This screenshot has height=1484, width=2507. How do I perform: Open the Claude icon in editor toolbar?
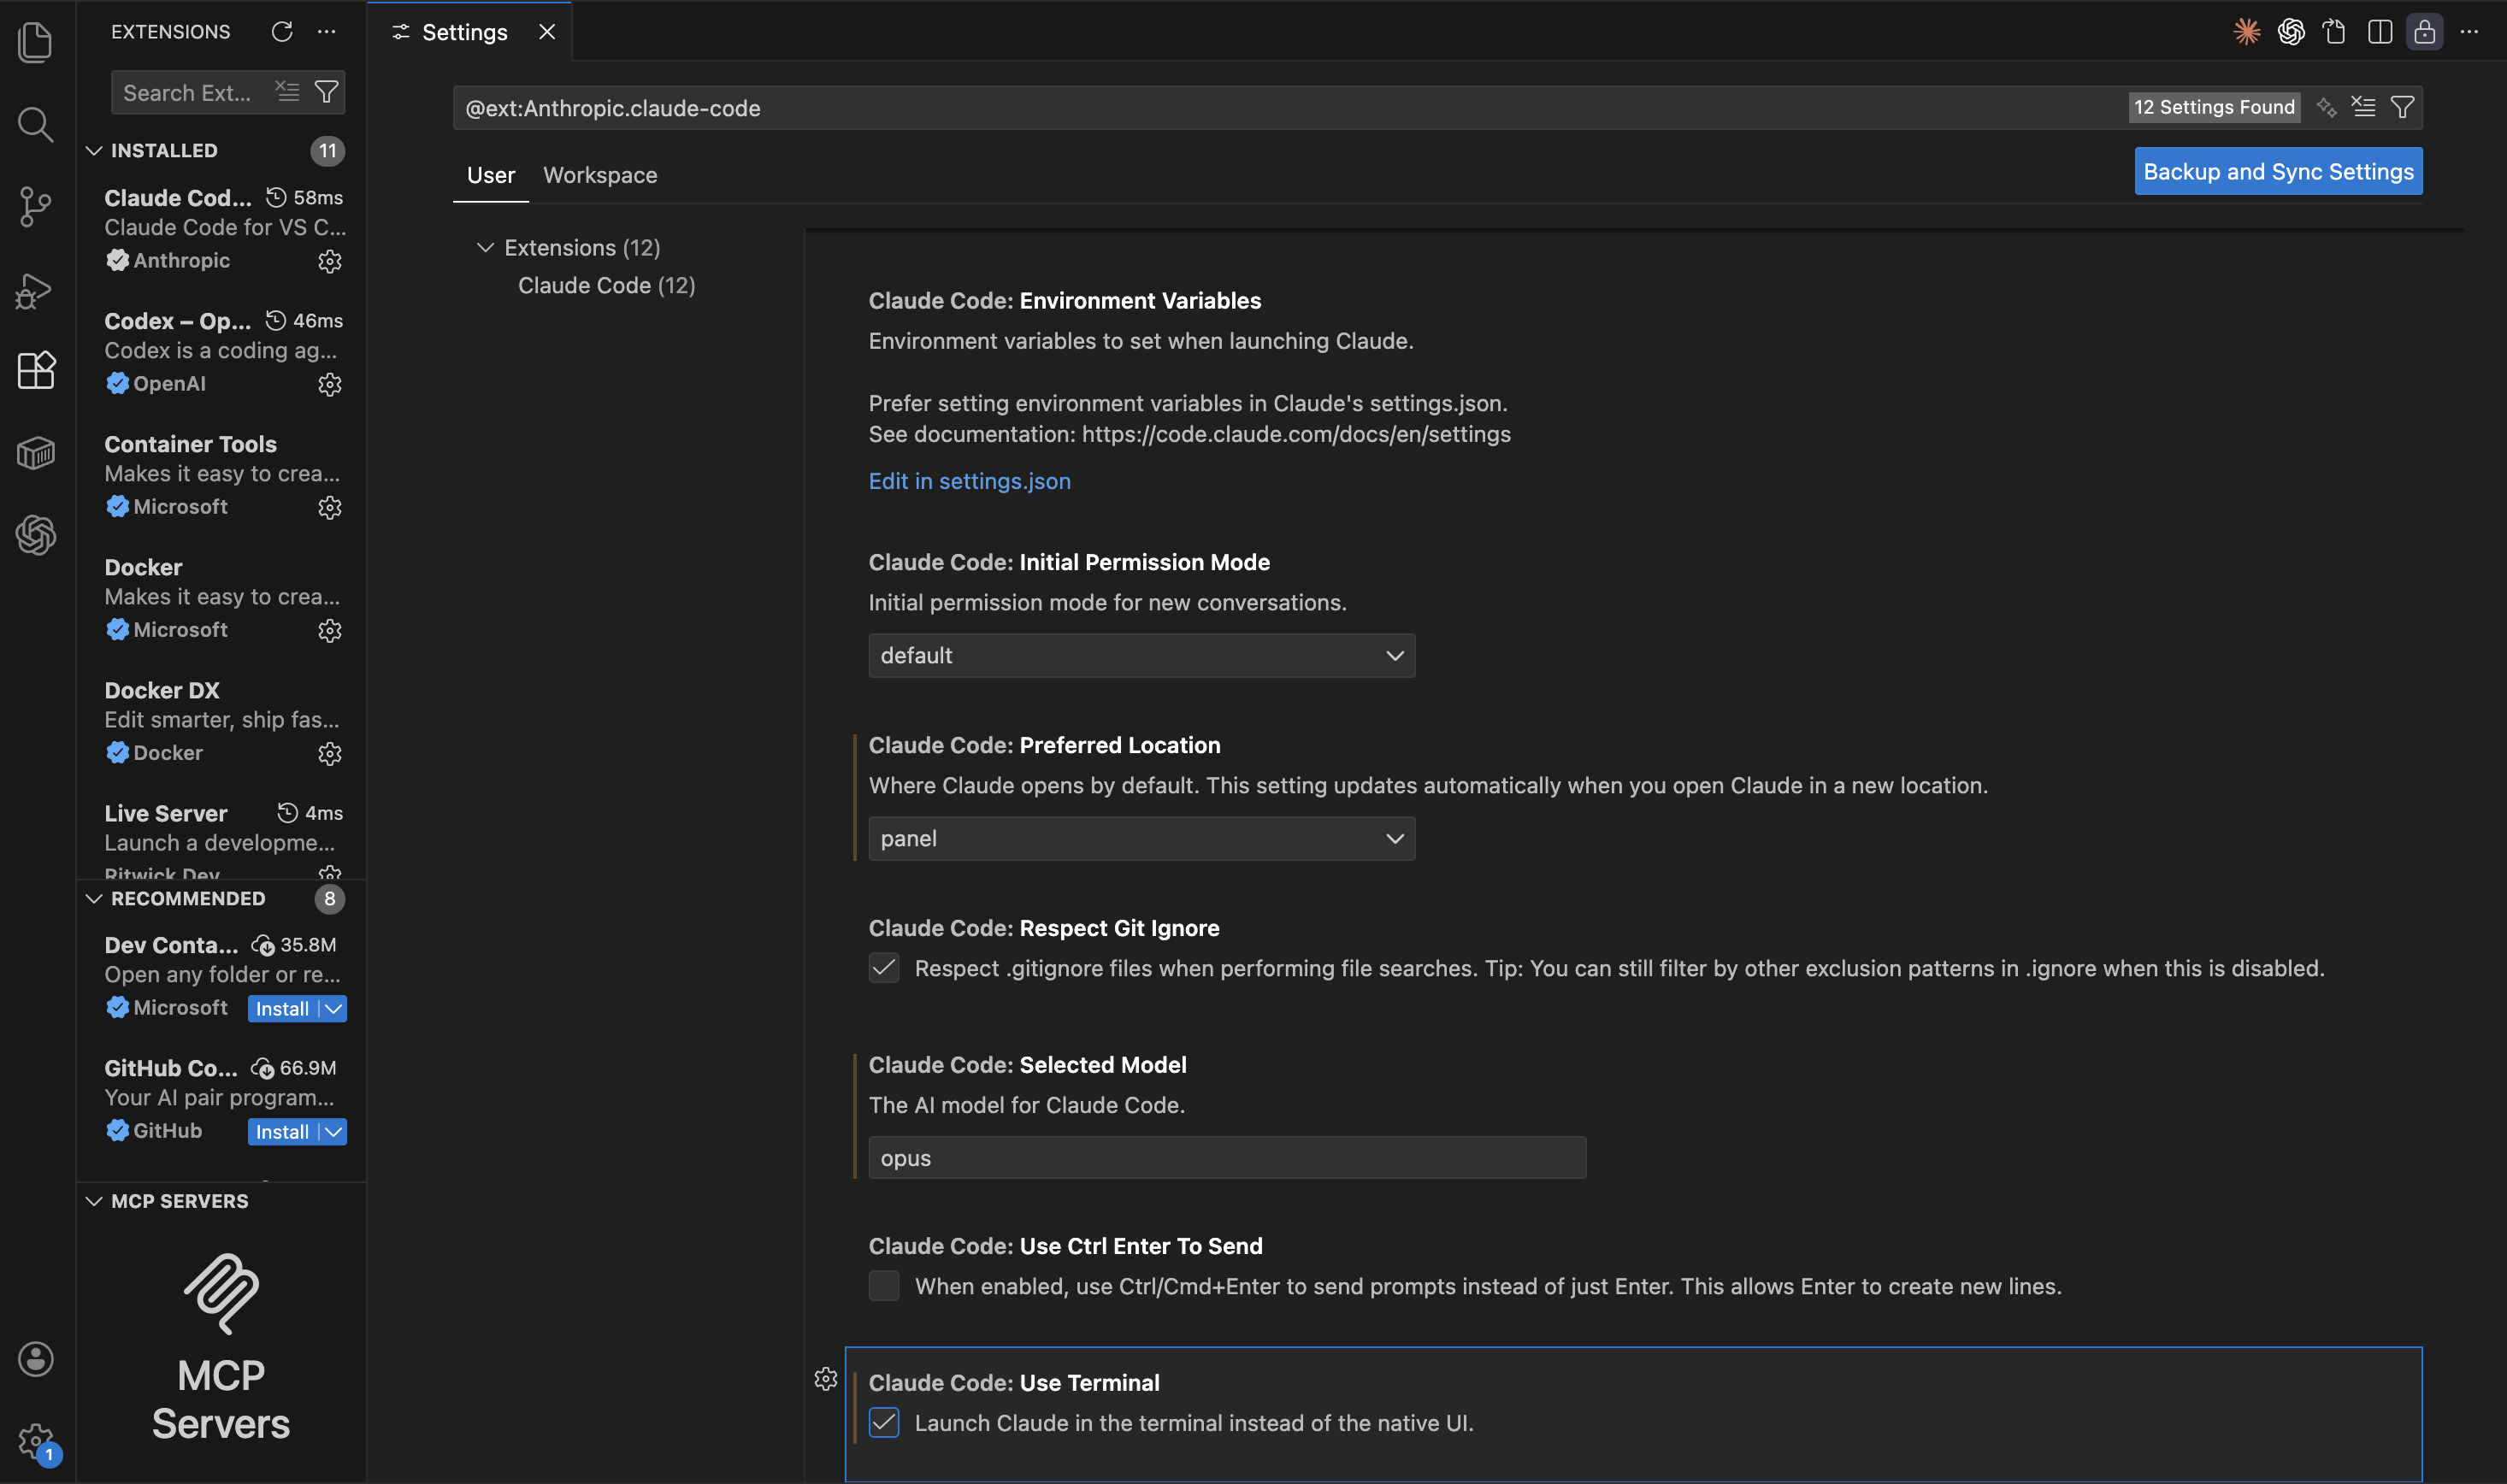(2246, 31)
